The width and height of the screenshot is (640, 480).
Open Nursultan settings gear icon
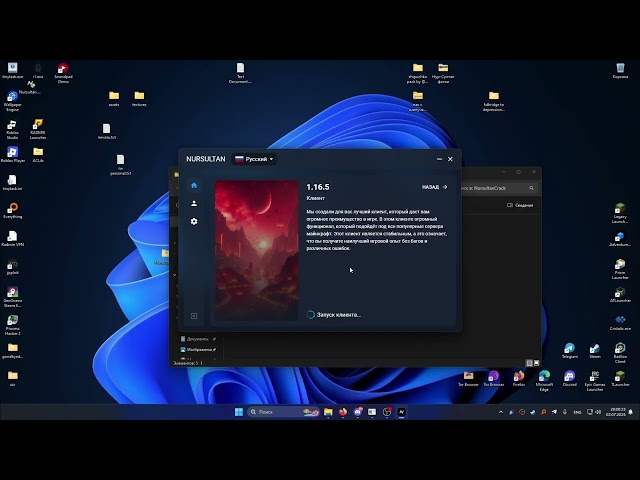click(x=194, y=221)
